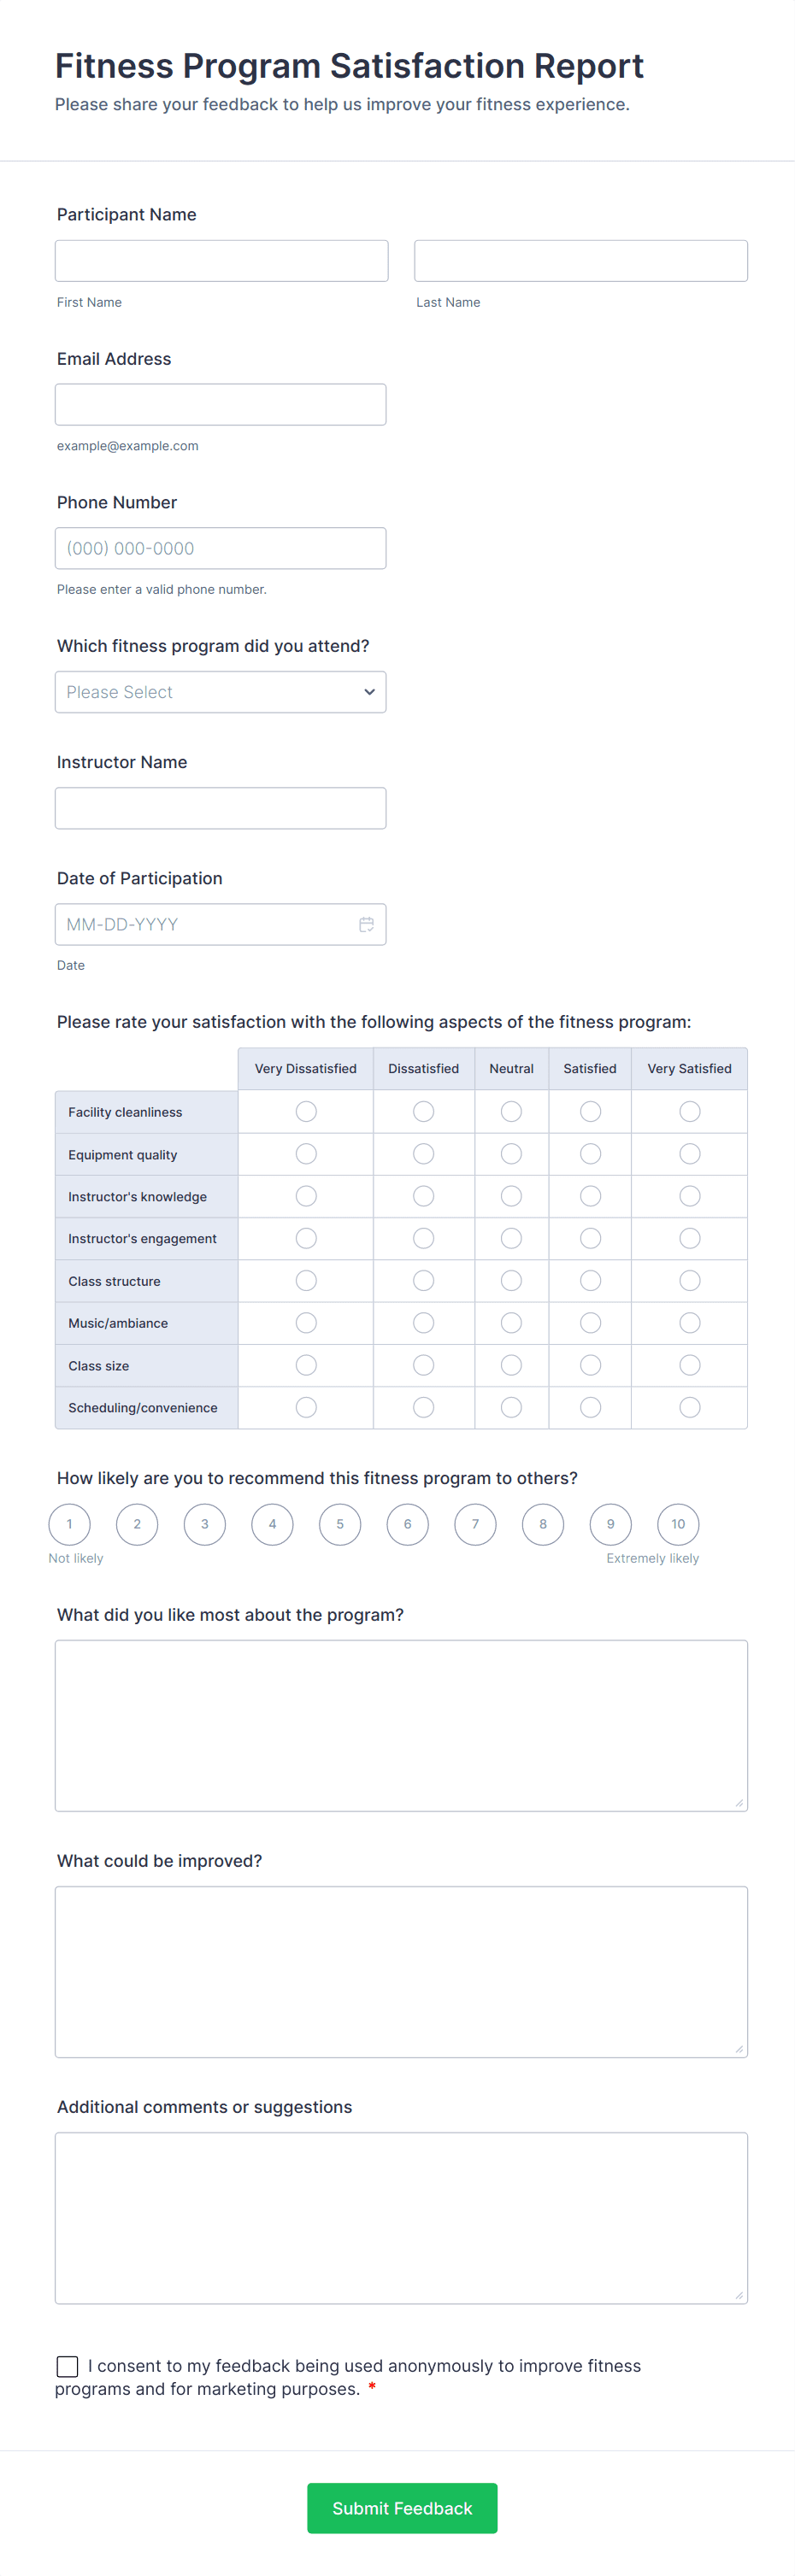Click the 'What could be improved?' text area
Viewport: 795px width, 2576px height.
401,1971
